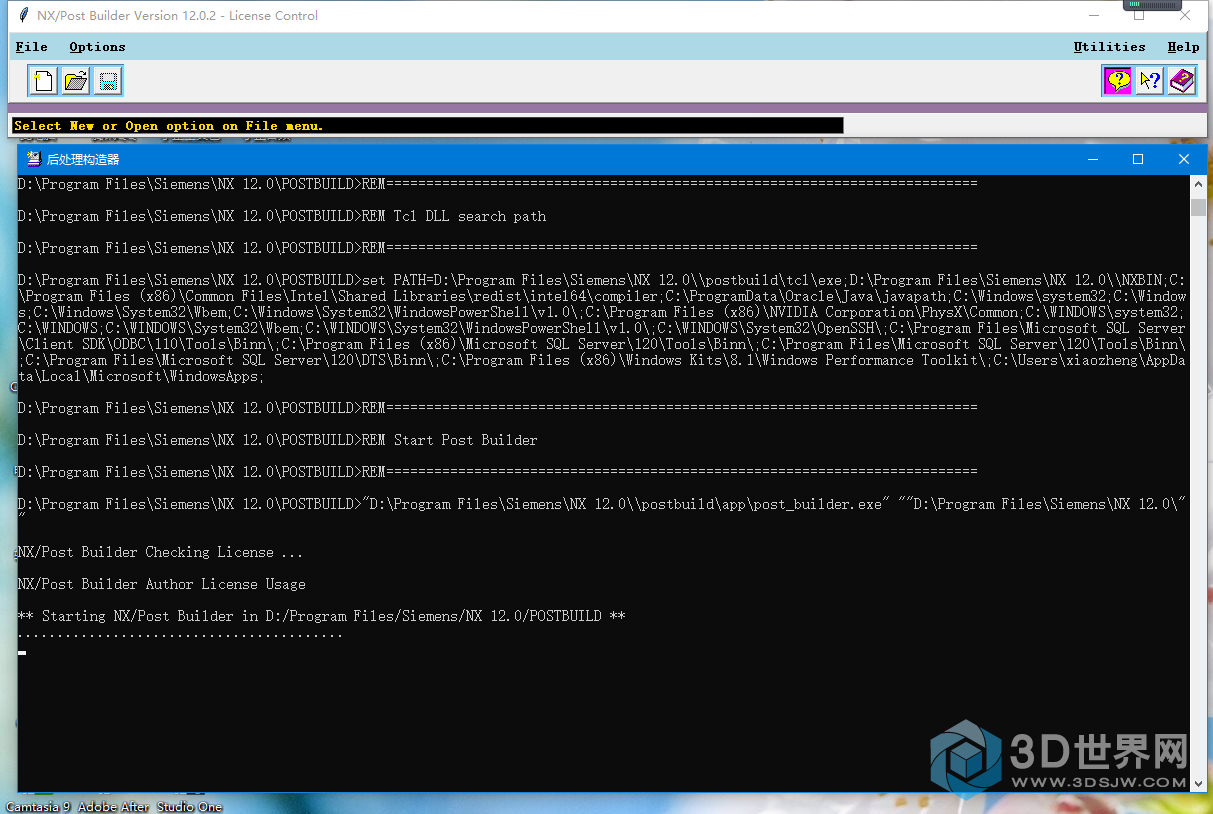Open the user's manual book icon
Image resolution: width=1213 pixels, height=814 pixels.
1182,81
